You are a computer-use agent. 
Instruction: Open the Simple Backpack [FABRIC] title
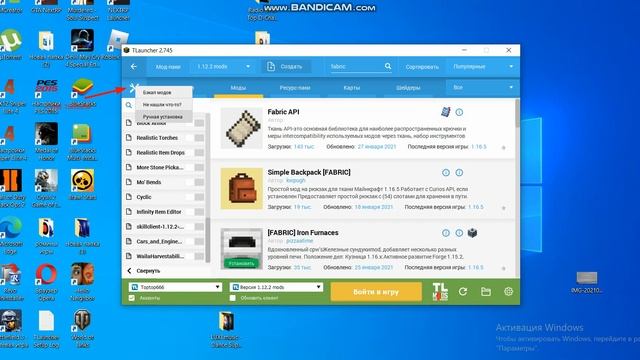click(x=309, y=172)
